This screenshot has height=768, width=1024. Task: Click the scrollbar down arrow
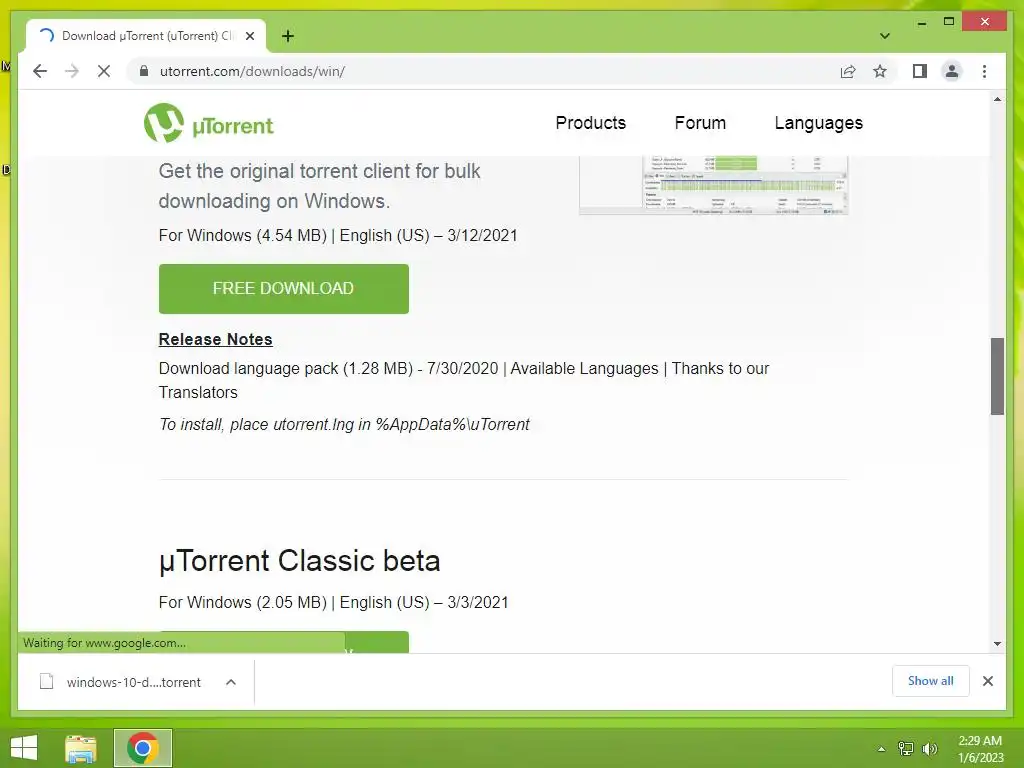coord(997,644)
